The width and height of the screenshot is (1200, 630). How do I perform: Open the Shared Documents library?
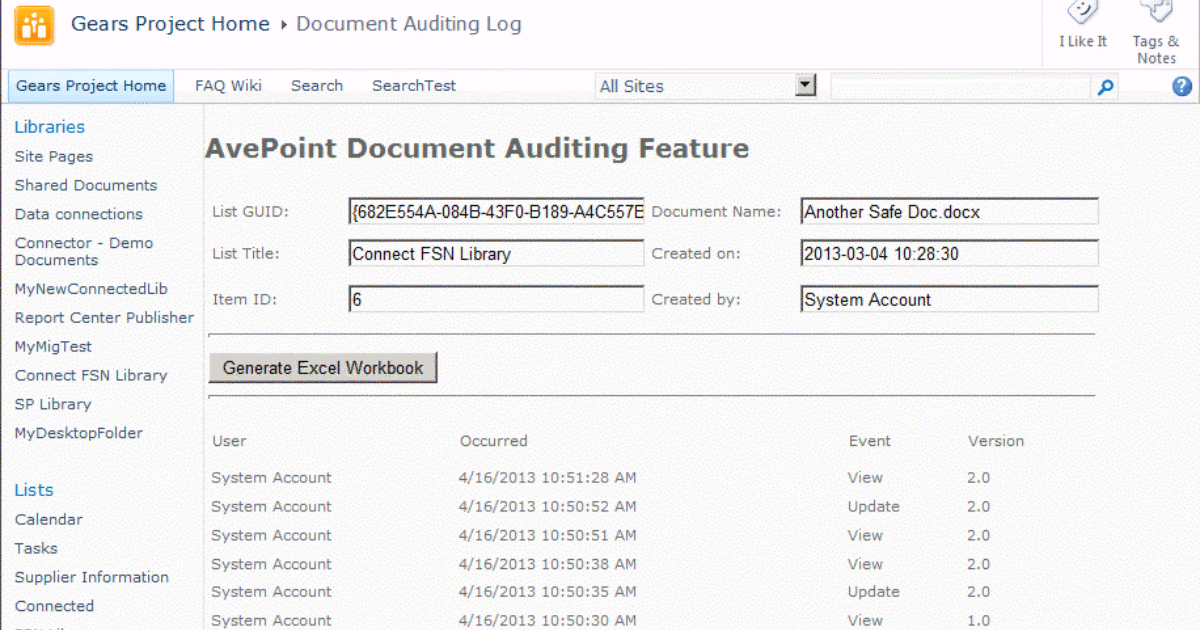click(x=85, y=185)
